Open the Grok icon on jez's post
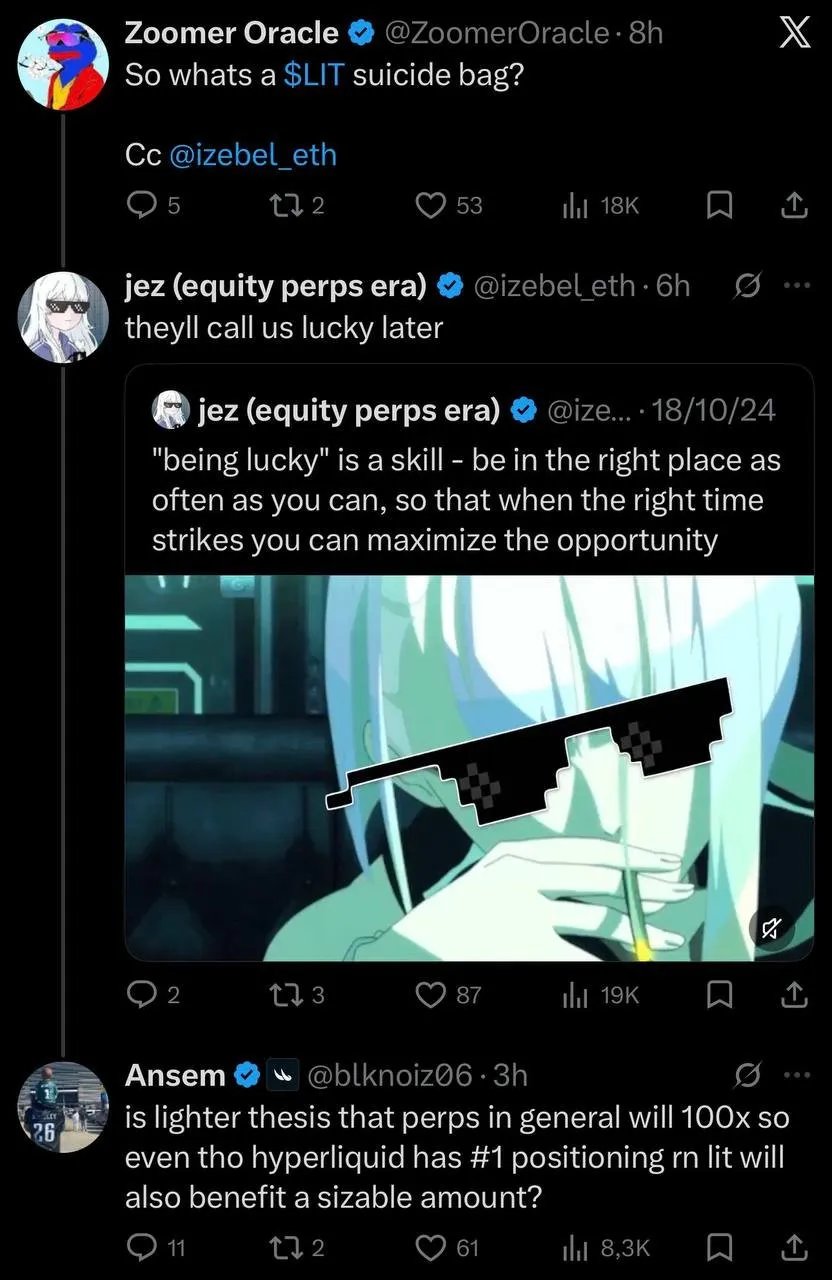Image resolution: width=832 pixels, height=1280 pixels. pos(746,286)
